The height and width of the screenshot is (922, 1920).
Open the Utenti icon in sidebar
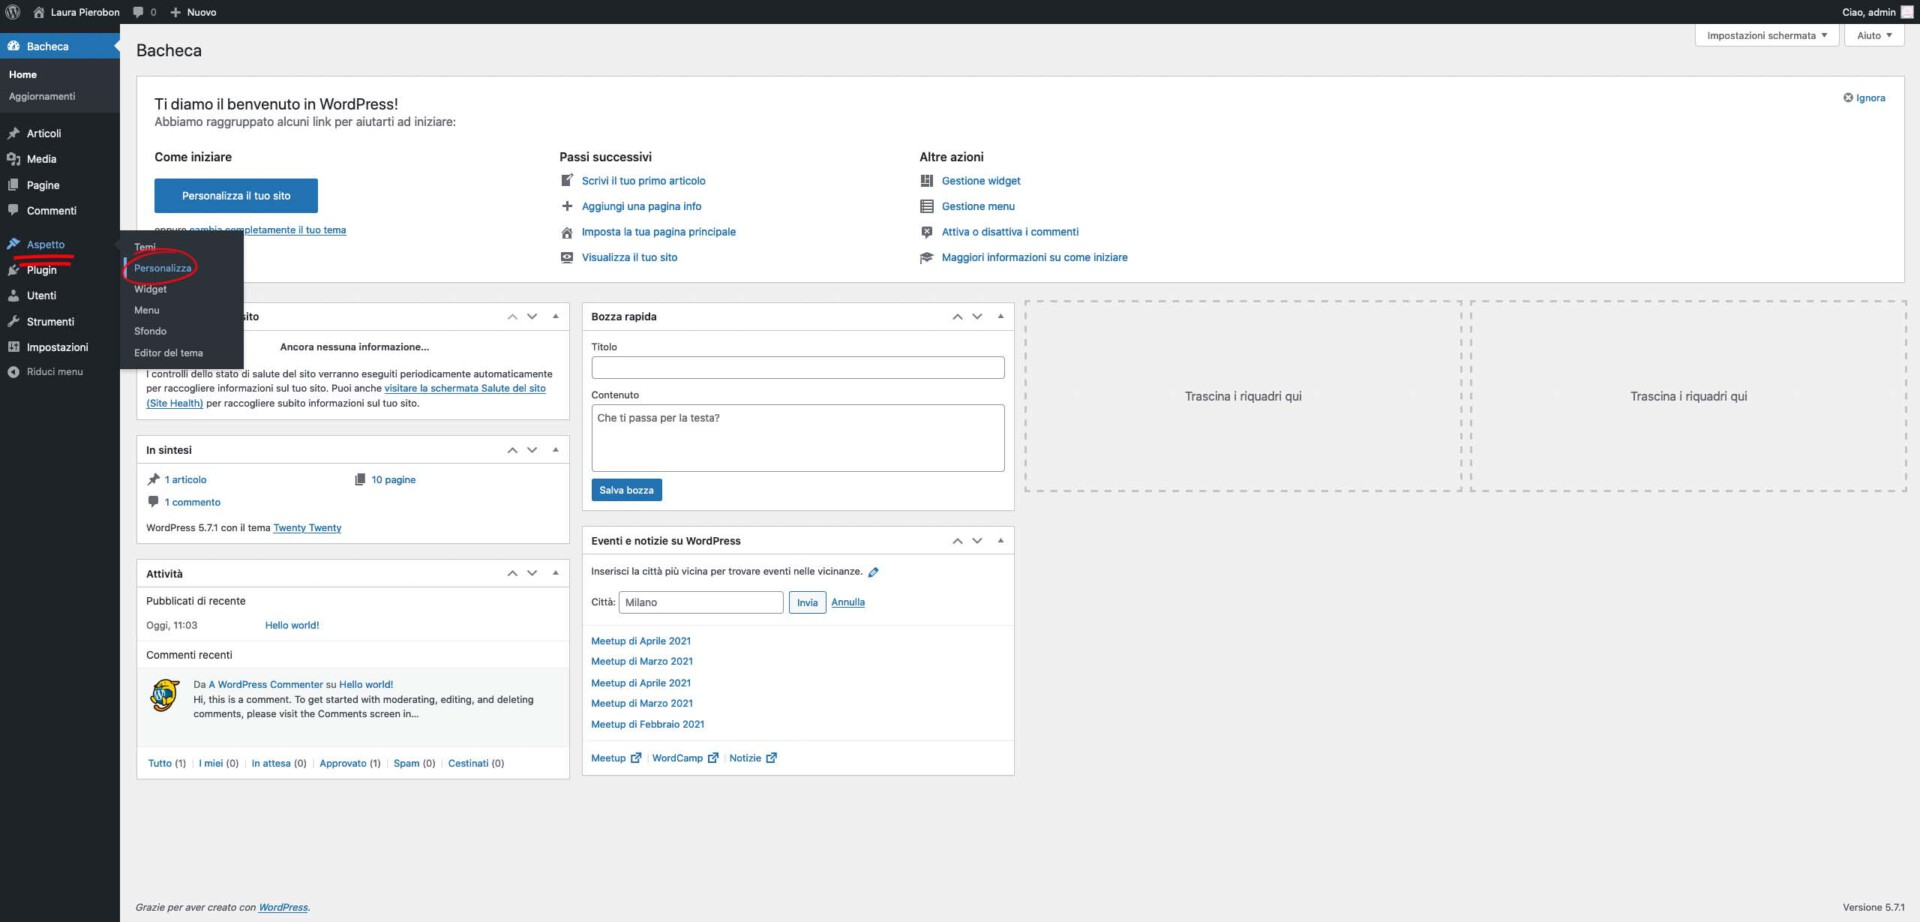pyautogui.click(x=14, y=296)
